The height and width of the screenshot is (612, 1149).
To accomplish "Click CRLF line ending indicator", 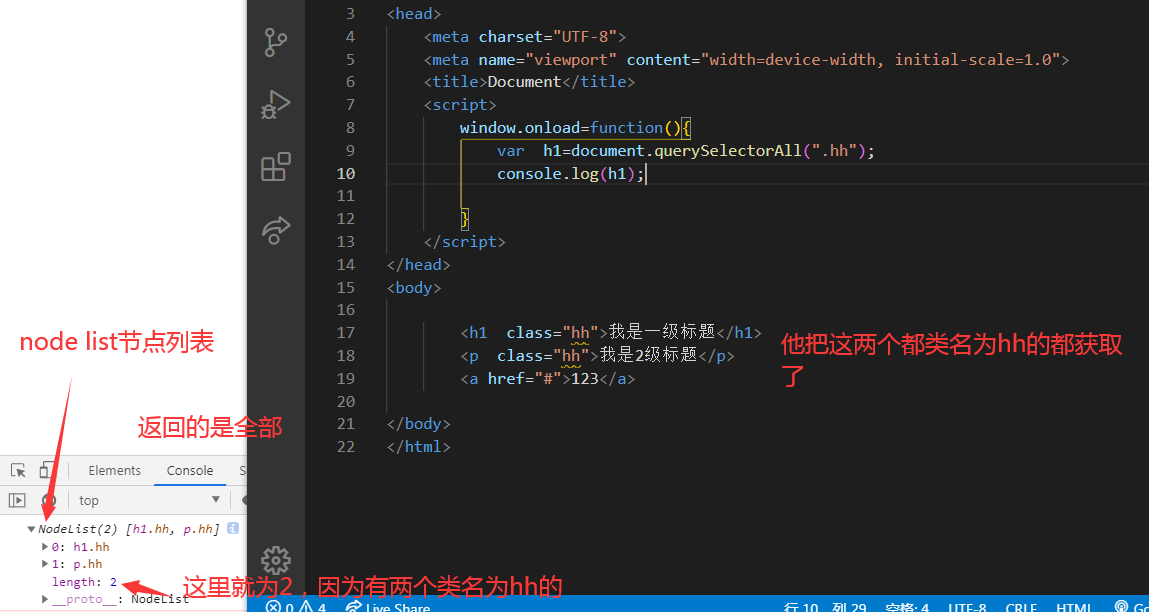I will point(1021,606).
